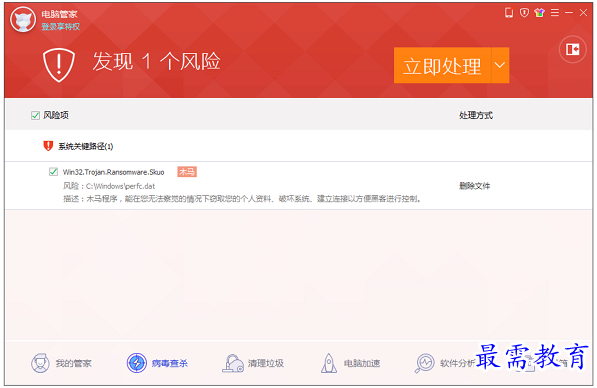
Task: Click the 电脑加速 rocket icon
Action: coord(329,363)
